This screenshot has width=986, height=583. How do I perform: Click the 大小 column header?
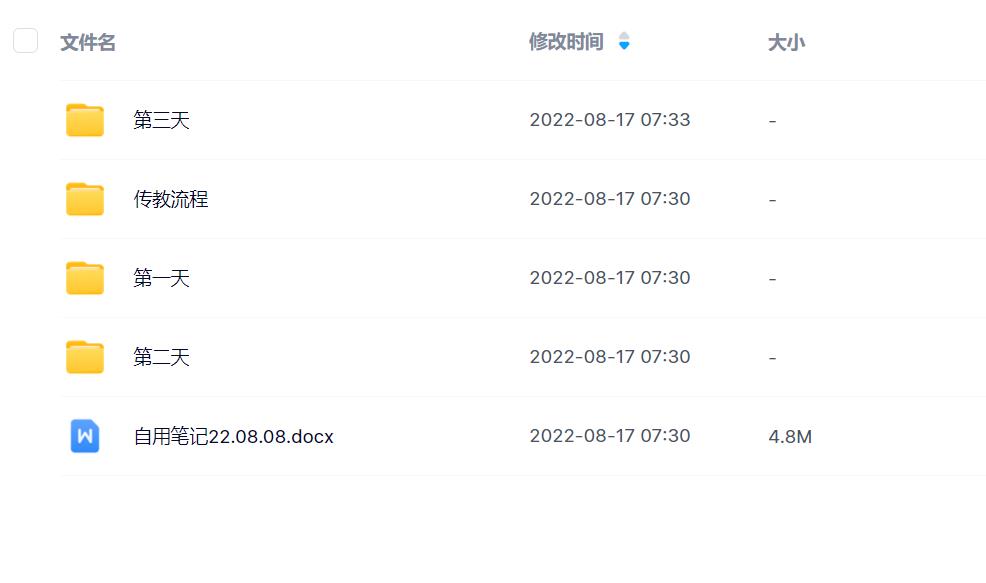[786, 42]
